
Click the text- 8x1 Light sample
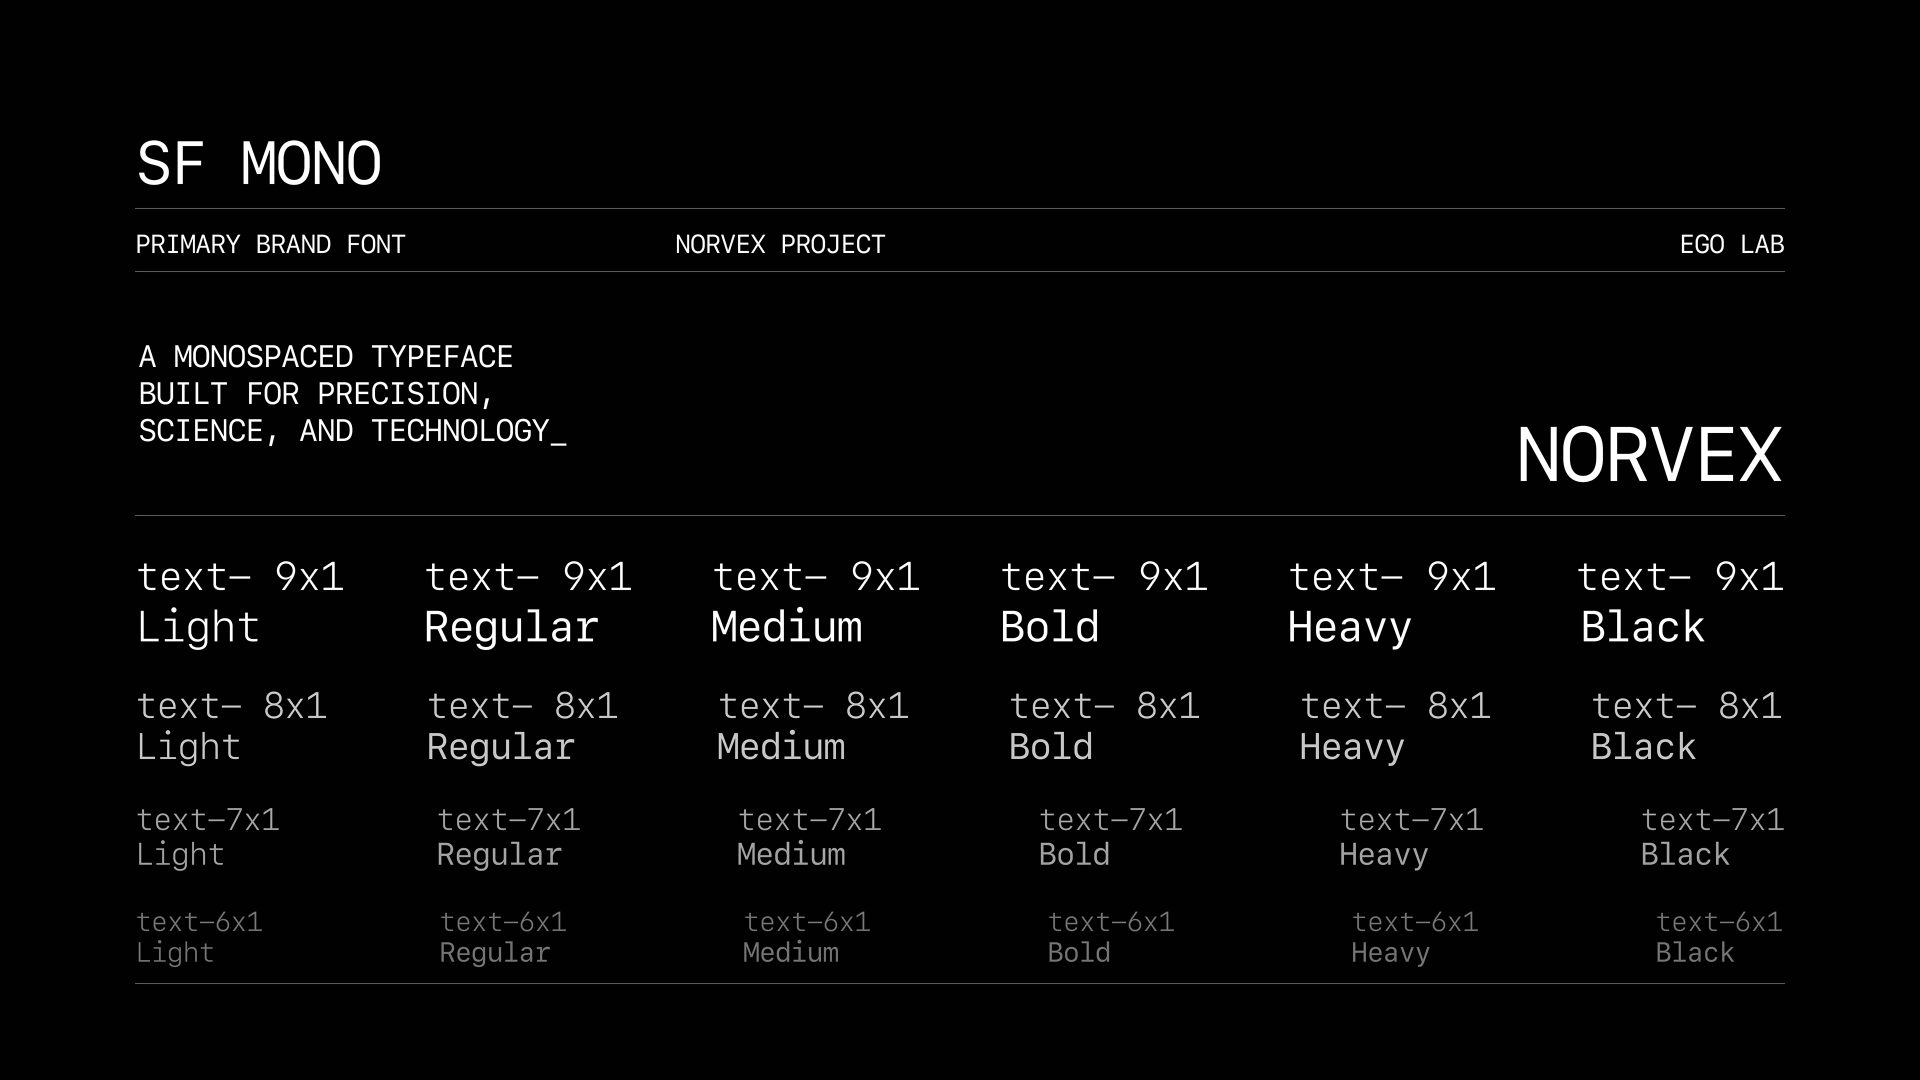(x=232, y=727)
